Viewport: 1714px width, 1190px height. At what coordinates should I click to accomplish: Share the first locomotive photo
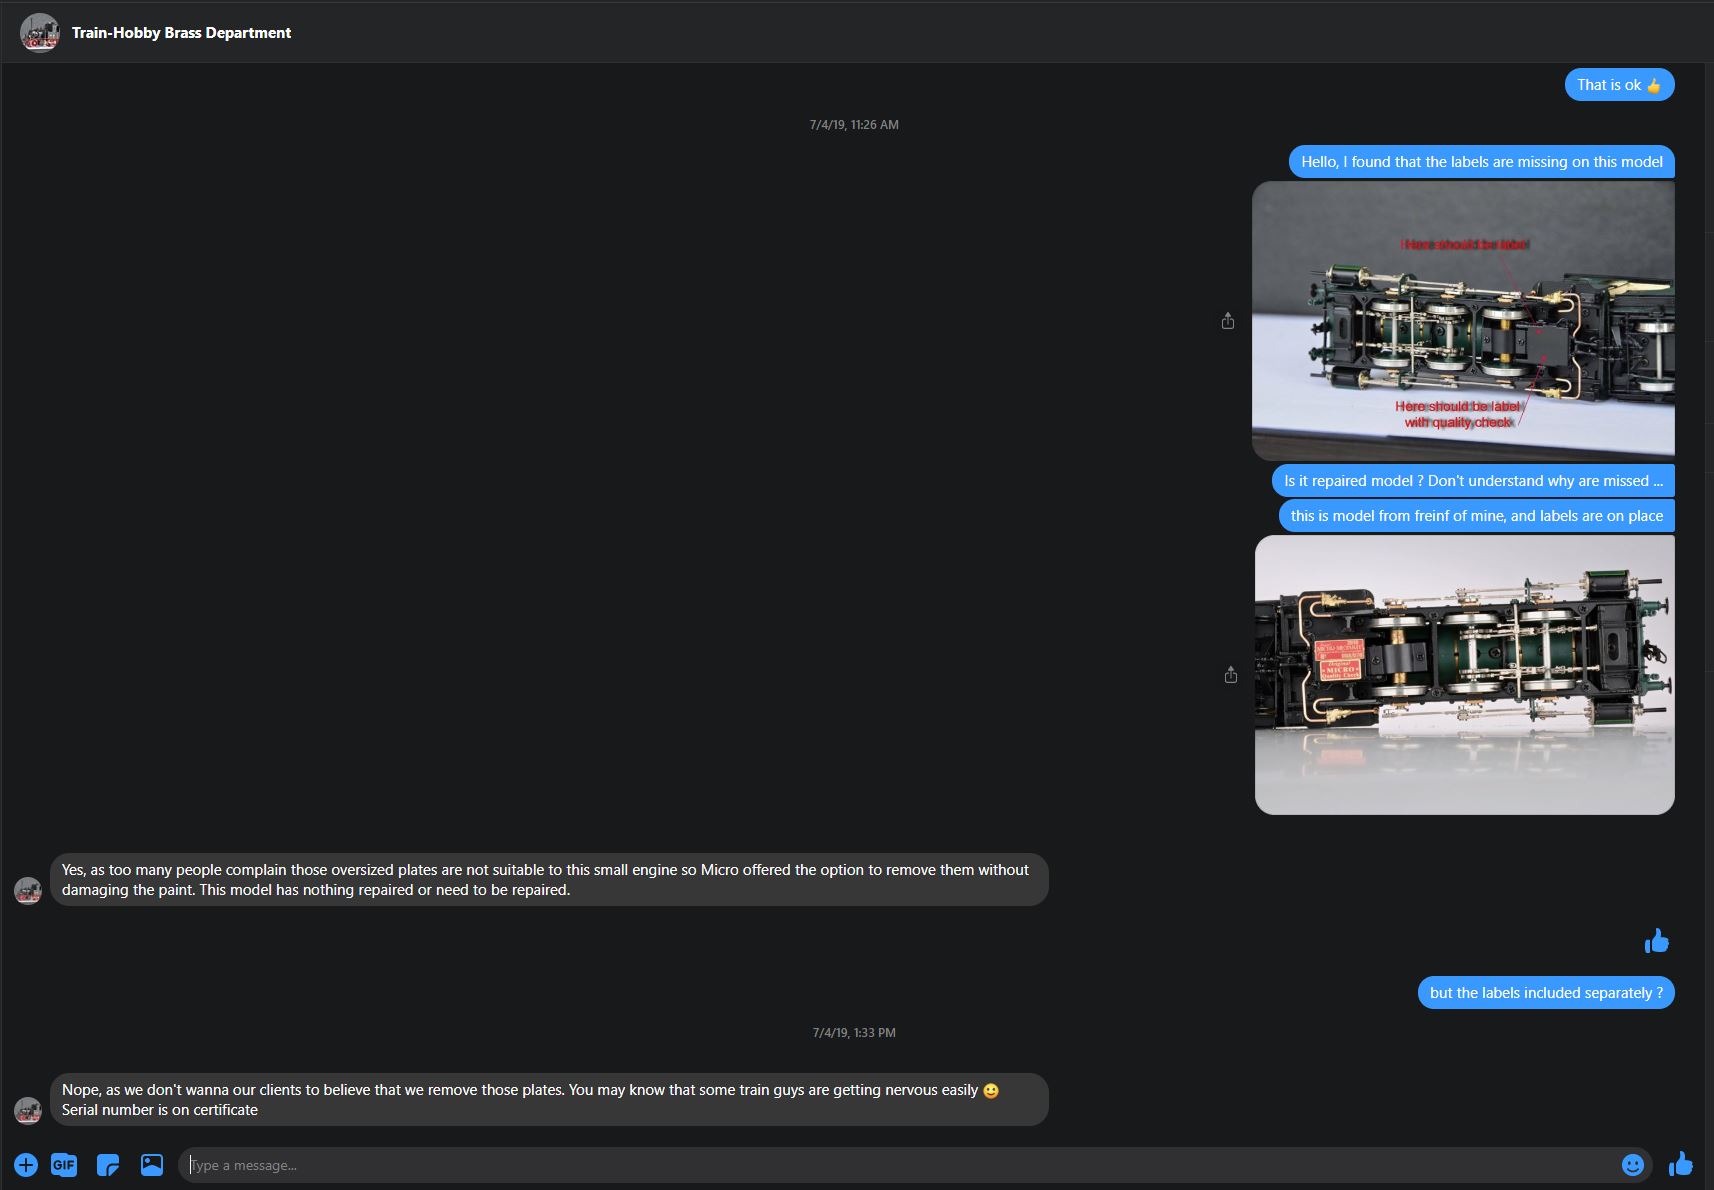[x=1228, y=321]
